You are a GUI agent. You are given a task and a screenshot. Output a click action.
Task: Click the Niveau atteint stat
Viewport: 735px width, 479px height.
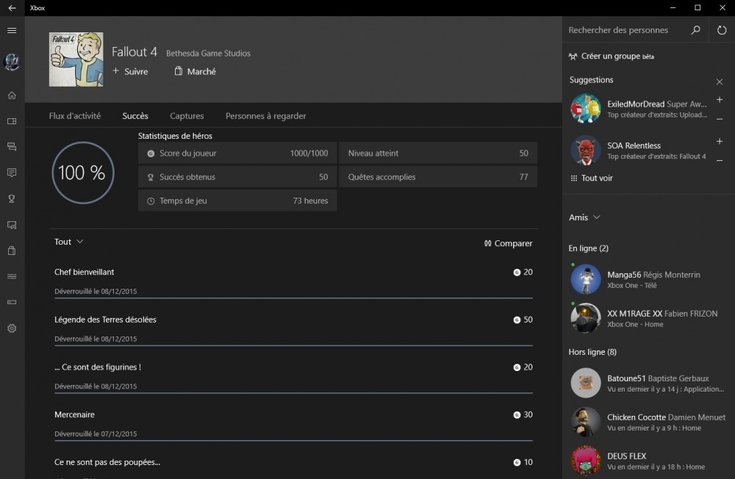coord(438,153)
